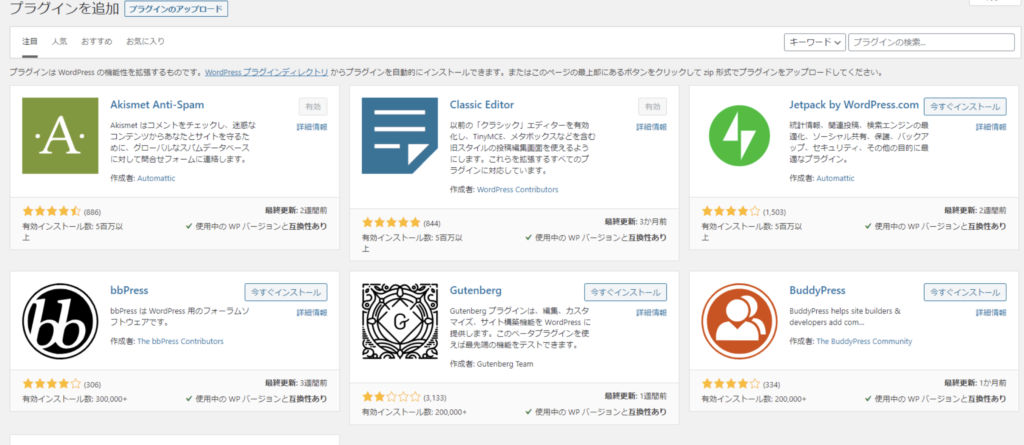
Task: Click 最終更新: 3か月前 on Classic Editor card
Action: point(636,222)
